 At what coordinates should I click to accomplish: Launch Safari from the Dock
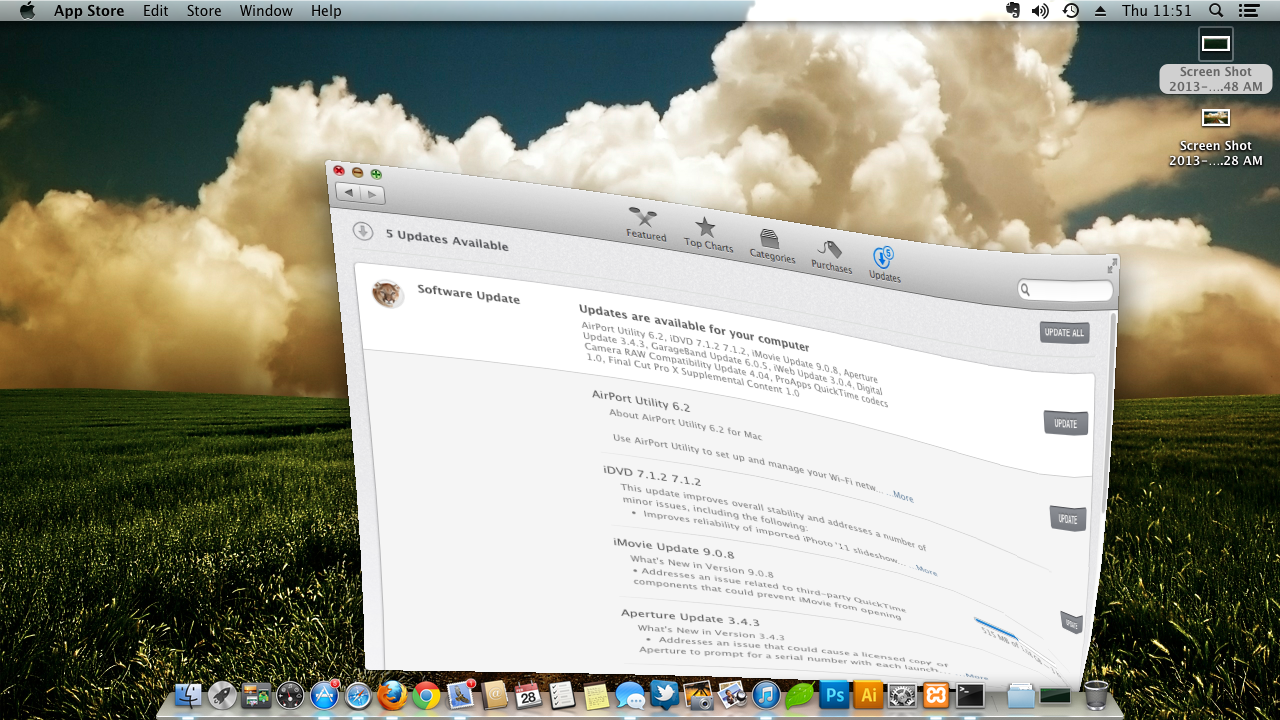pyautogui.click(x=359, y=695)
